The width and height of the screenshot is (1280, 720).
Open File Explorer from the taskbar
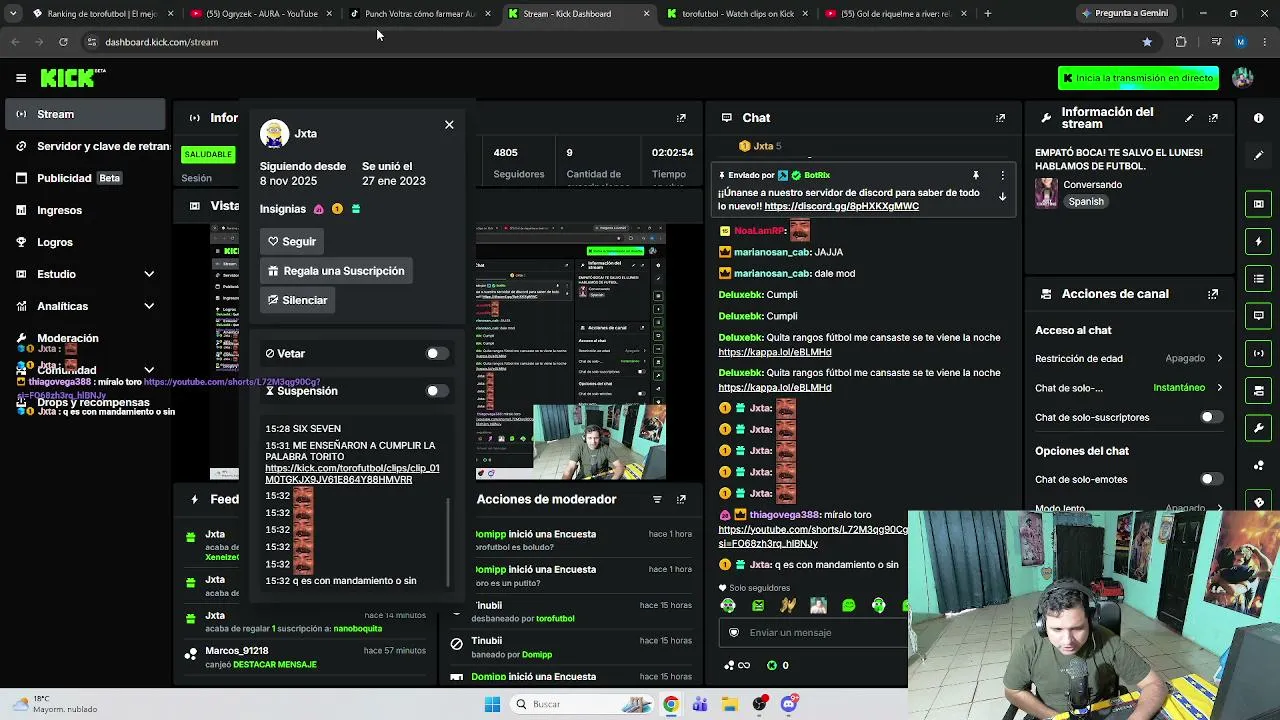pyautogui.click(x=730, y=704)
